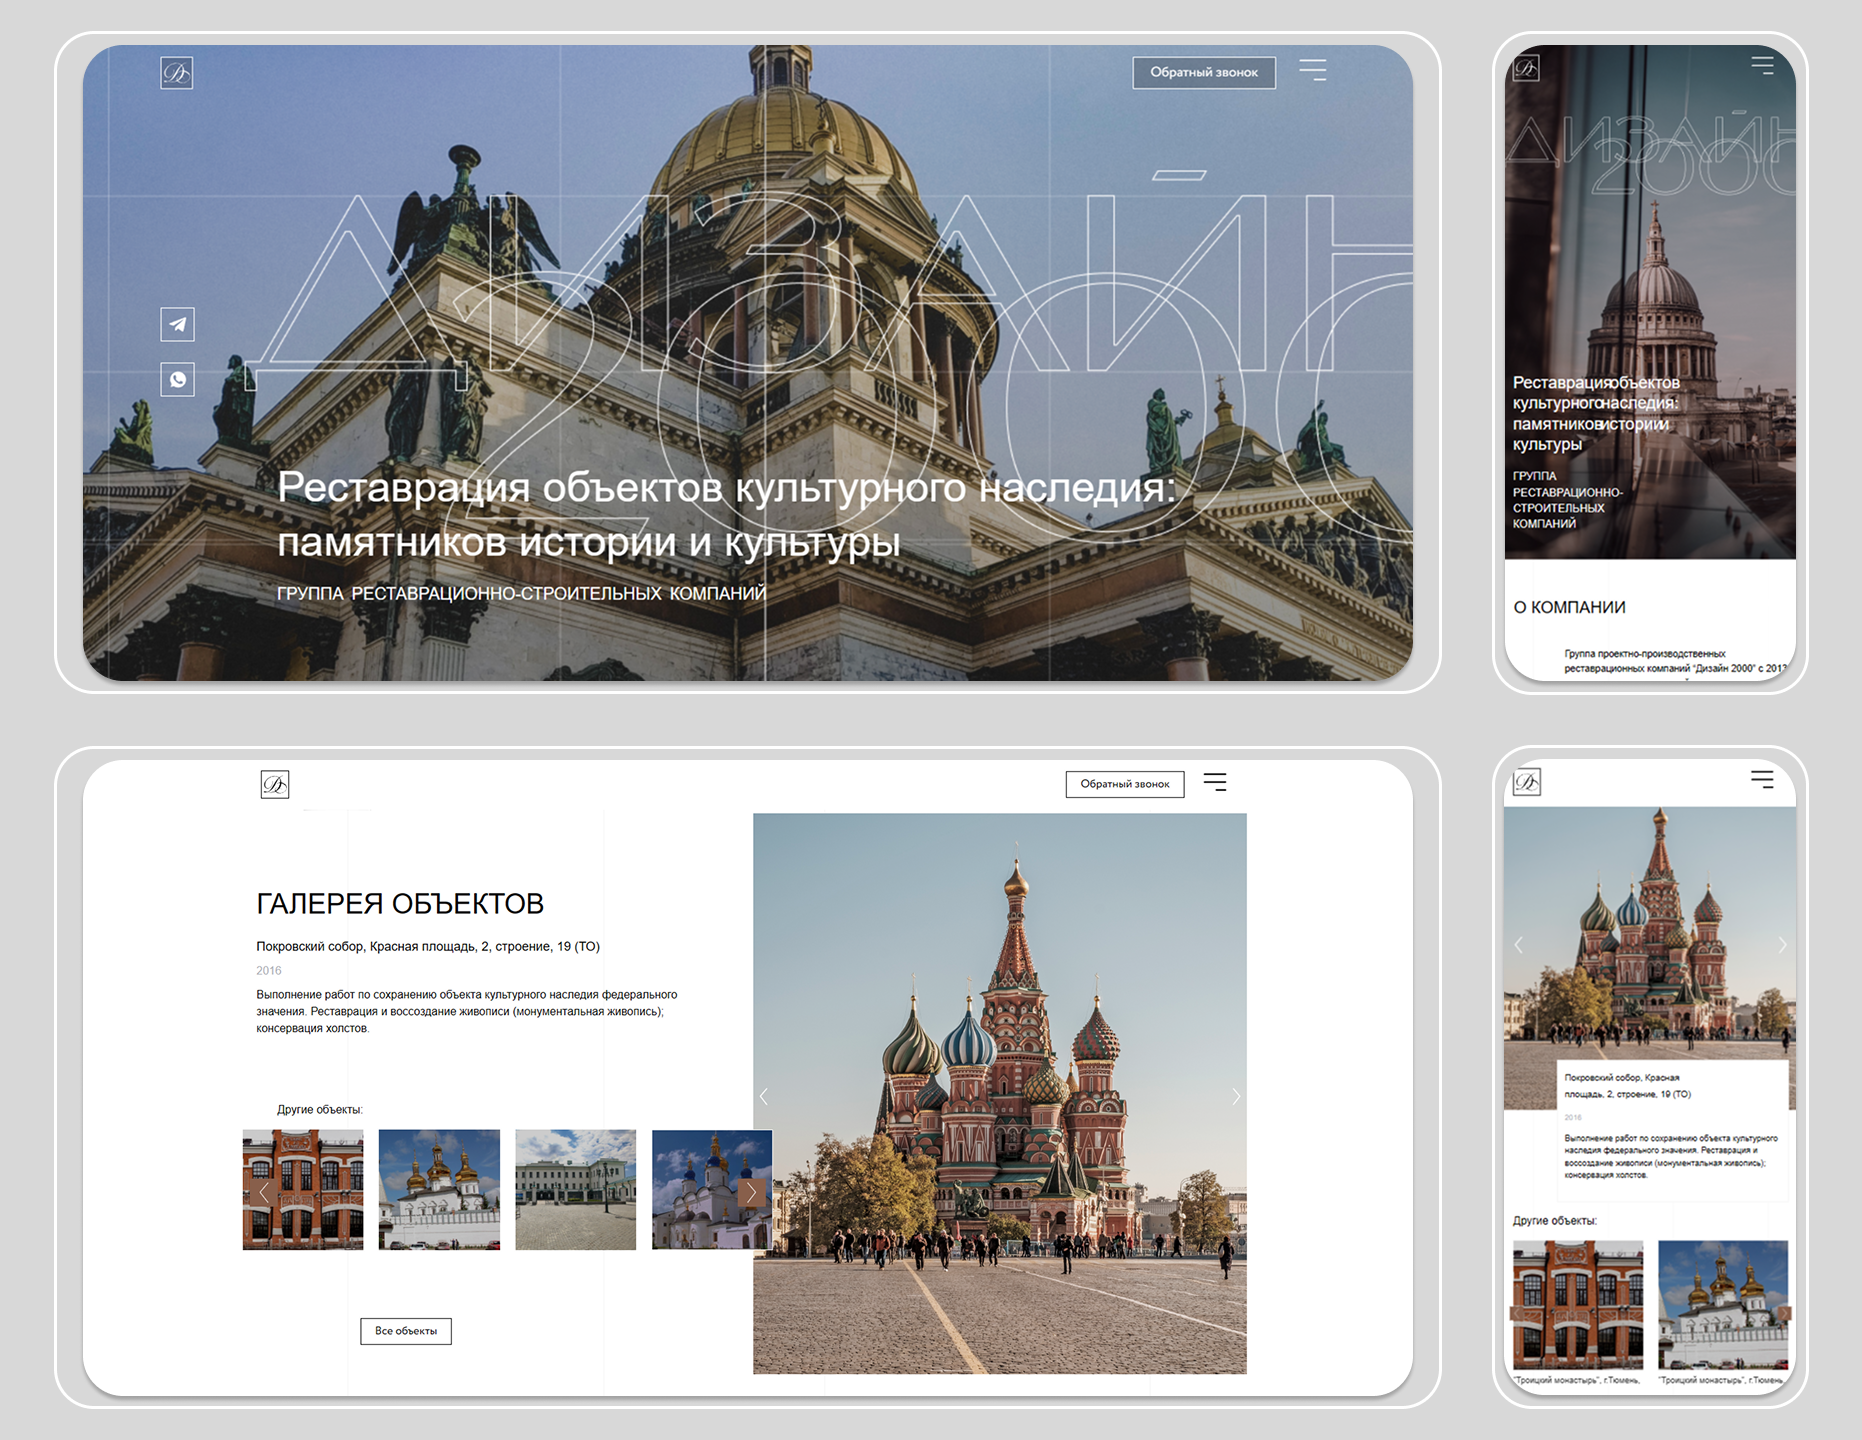Open the hamburger menu on the mobile gallery screen
Viewport: 1862px width, 1440px height.
[x=1762, y=779]
